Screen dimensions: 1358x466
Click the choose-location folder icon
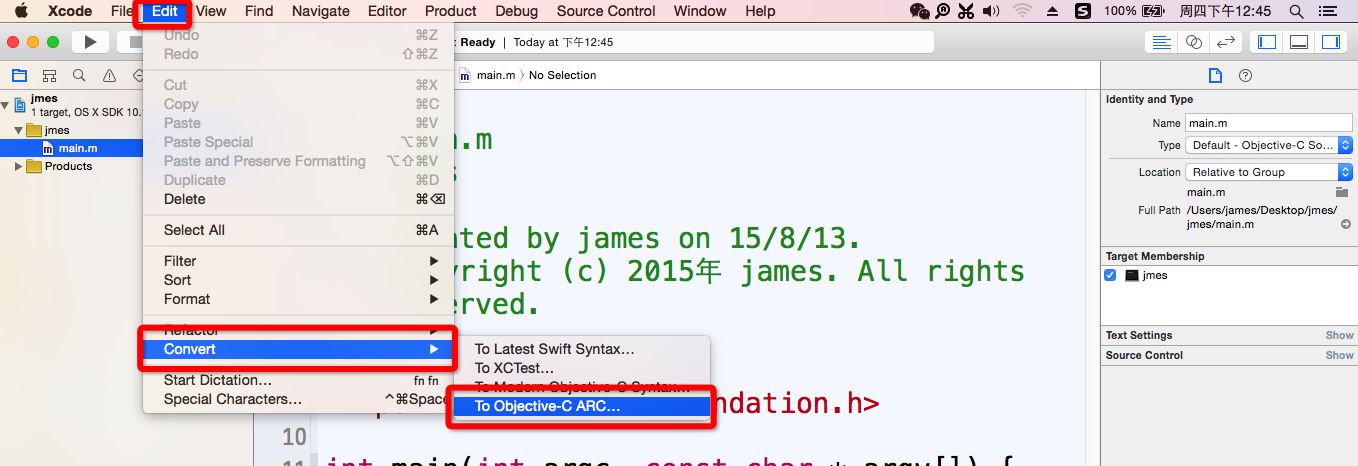[1342, 192]
